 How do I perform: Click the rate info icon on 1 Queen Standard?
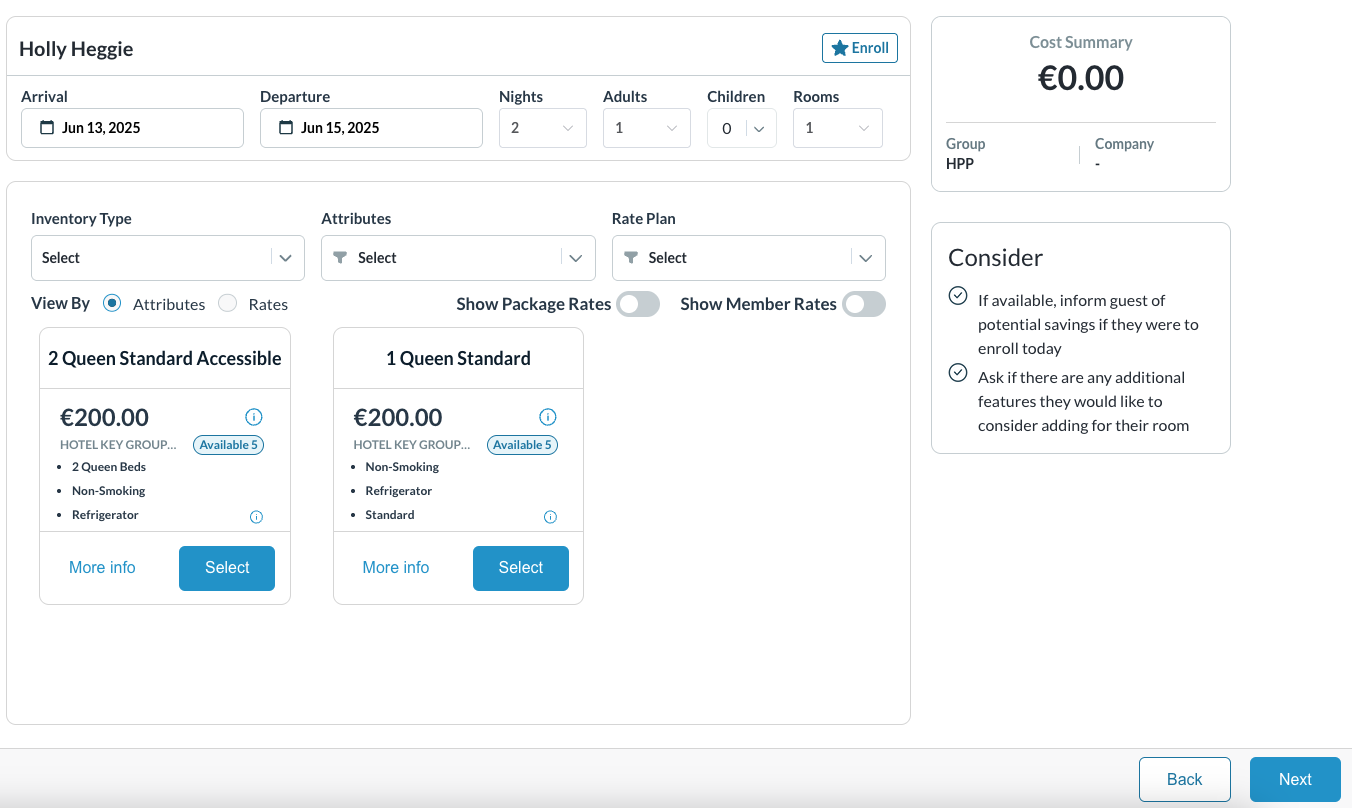tap(547, 417)
